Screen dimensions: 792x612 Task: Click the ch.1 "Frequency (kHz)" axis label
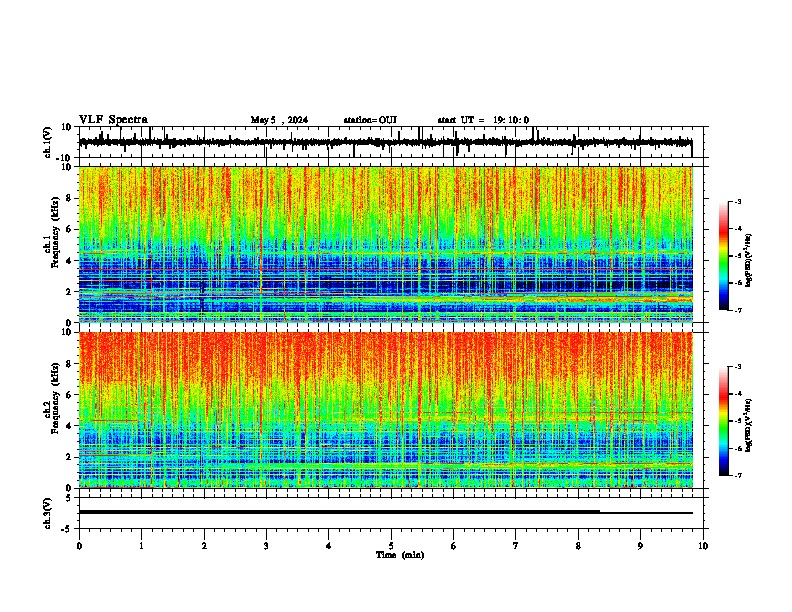[55, 233]
